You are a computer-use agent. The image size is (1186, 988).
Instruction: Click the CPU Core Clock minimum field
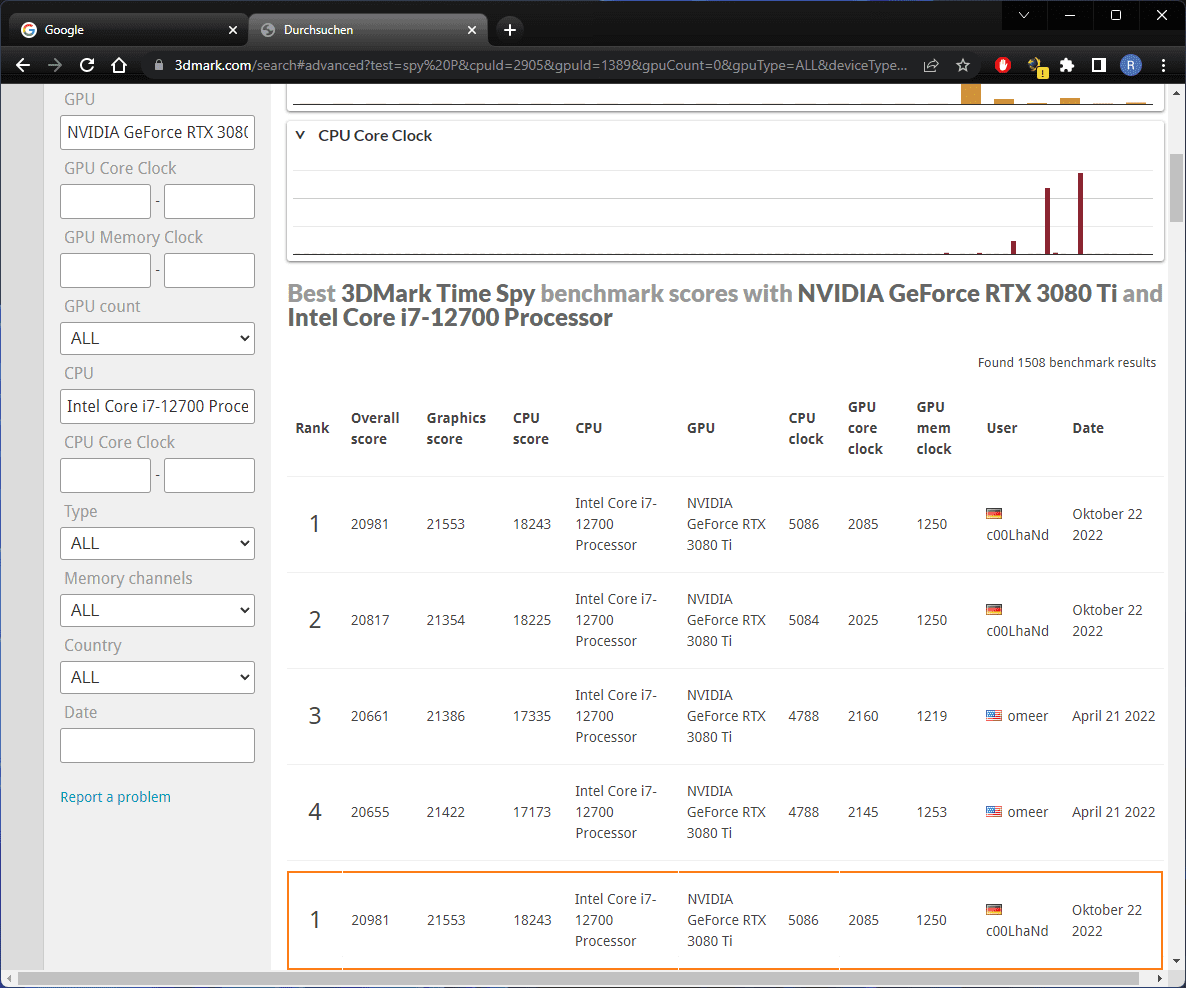[105, 475]
